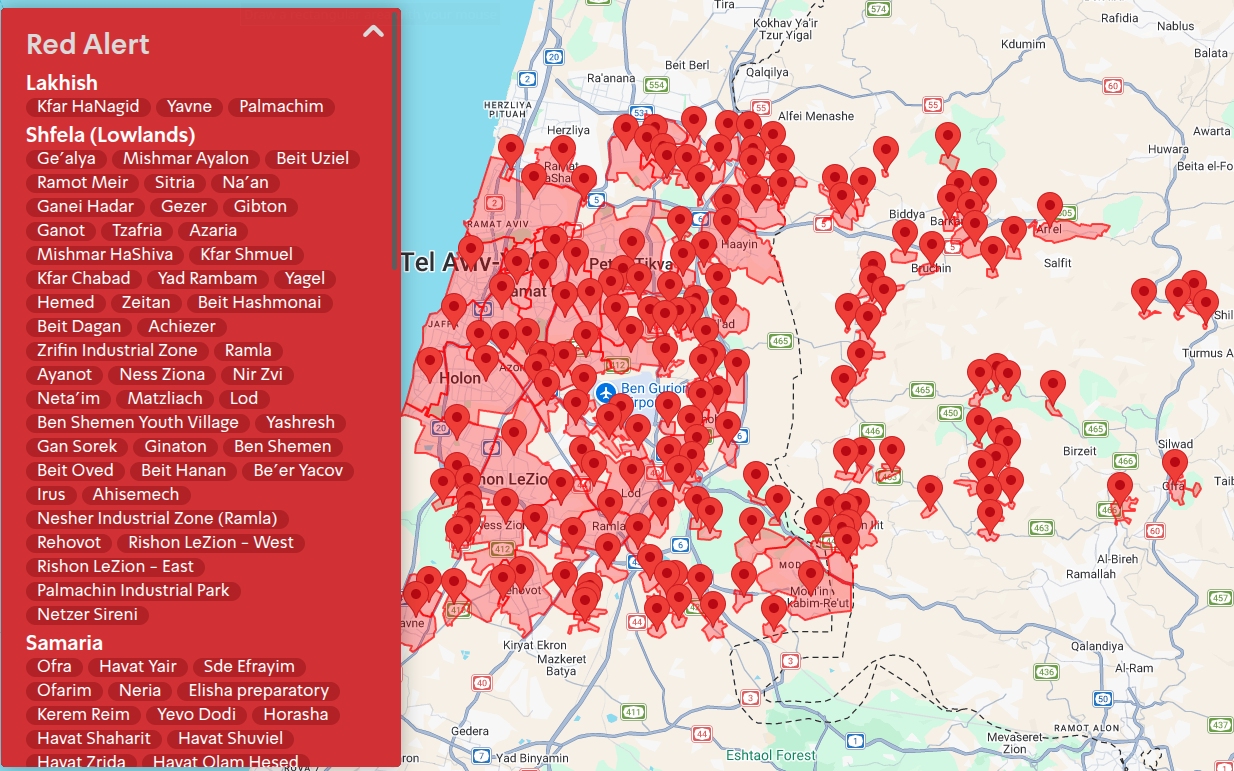Click the Red Alert panel title
Viewport: 1234px width, 771px height.
point(88,44)
